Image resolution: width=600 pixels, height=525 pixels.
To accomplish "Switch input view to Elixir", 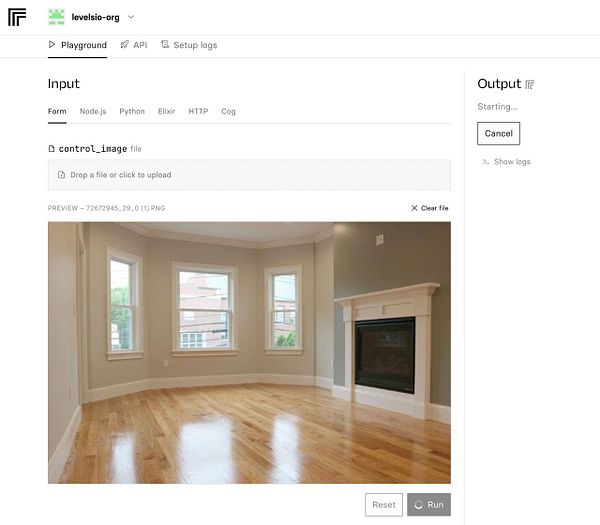I will click(x=166, y=111).
